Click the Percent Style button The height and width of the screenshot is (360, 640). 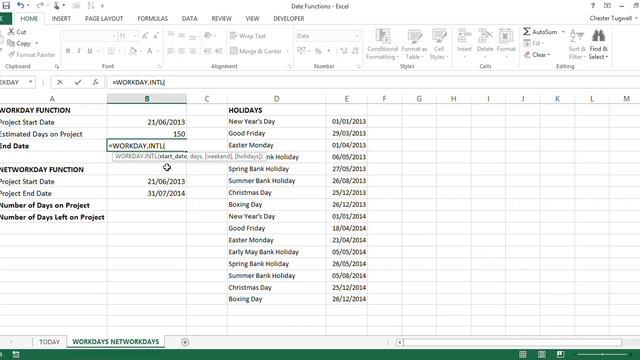point(318,51)
